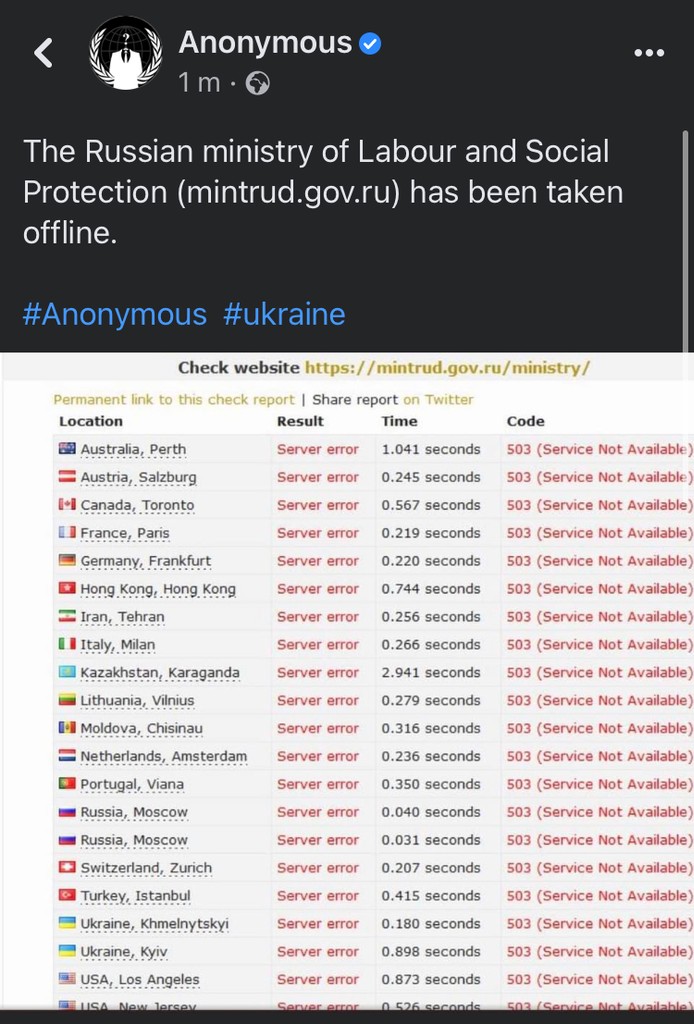Viewport: 694px width, 1024px height.
Task: Tap the Turkey flag icon
Action: point(67,896)
